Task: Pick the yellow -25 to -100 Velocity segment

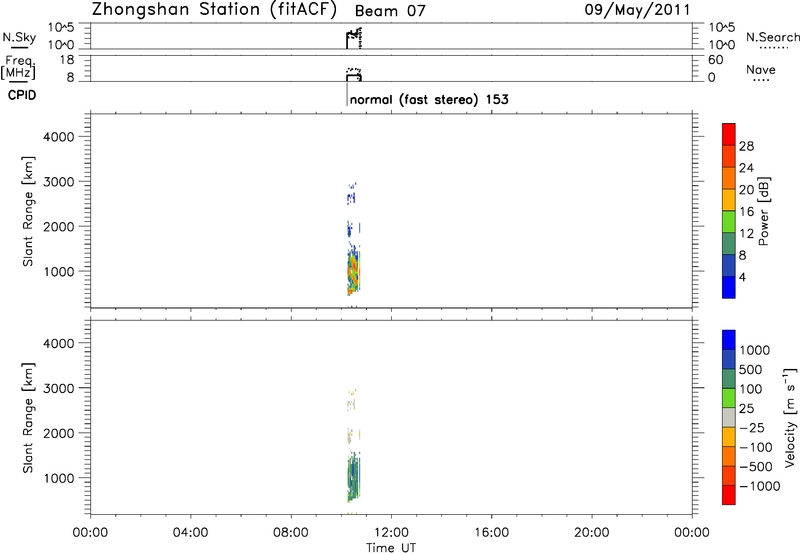Action: [729, 437]
